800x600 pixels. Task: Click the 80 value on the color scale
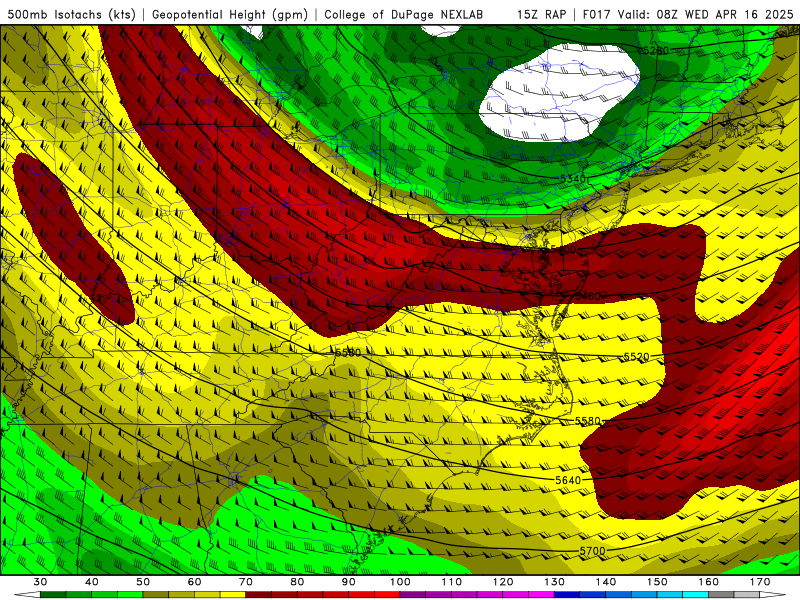[x=297, y=582]
